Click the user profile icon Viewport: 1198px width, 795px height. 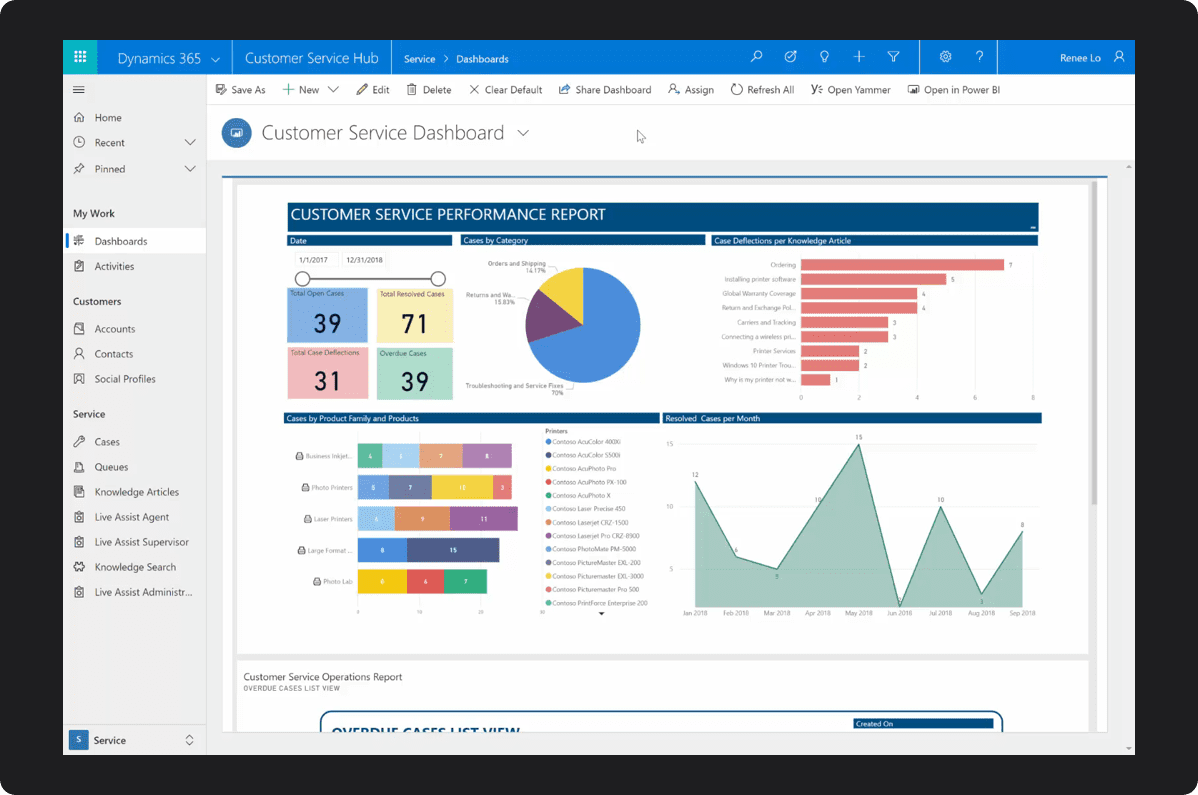[1119, 57]
